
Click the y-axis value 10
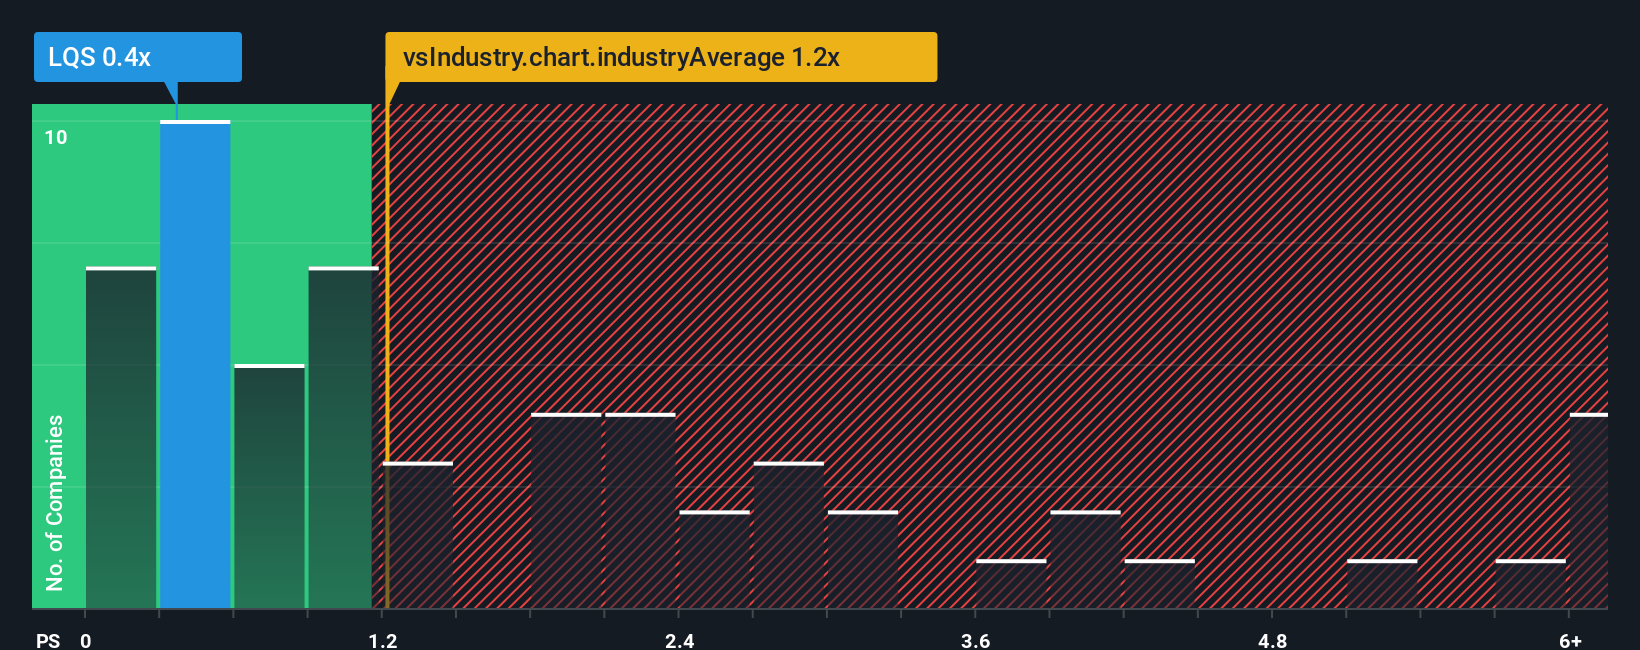pos(56,137)
